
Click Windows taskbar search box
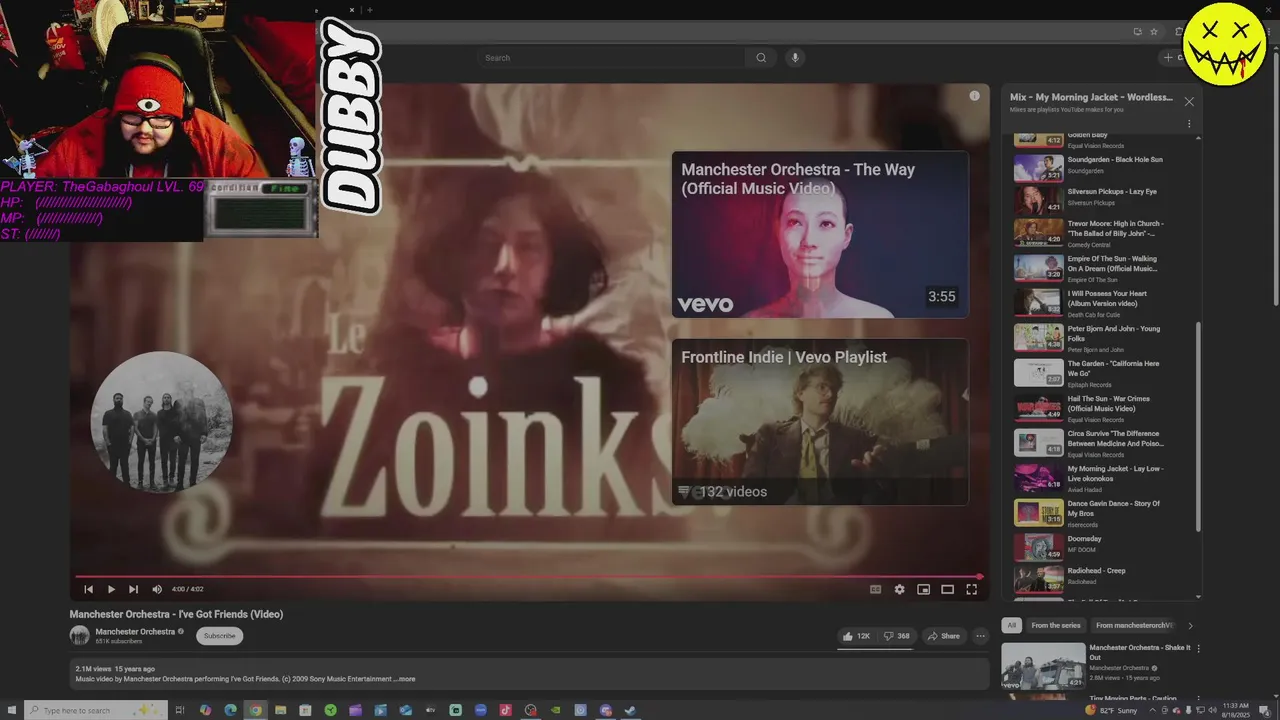tap(95, 710)
